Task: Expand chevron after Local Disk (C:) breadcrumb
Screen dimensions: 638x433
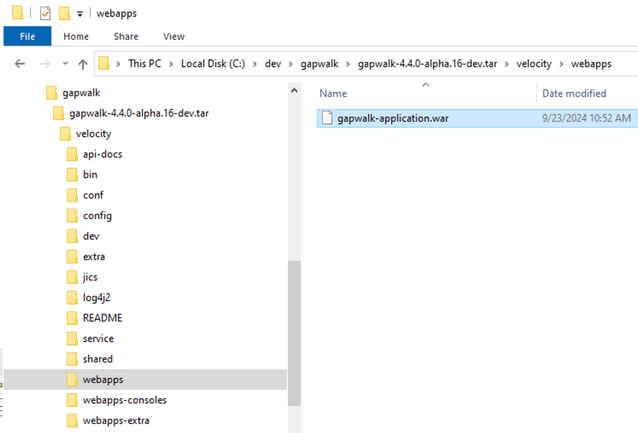Action: point(255,64)
